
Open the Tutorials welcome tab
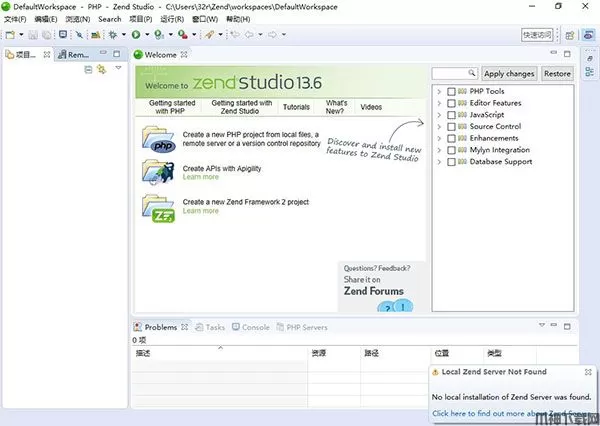[x=296, y=106]
